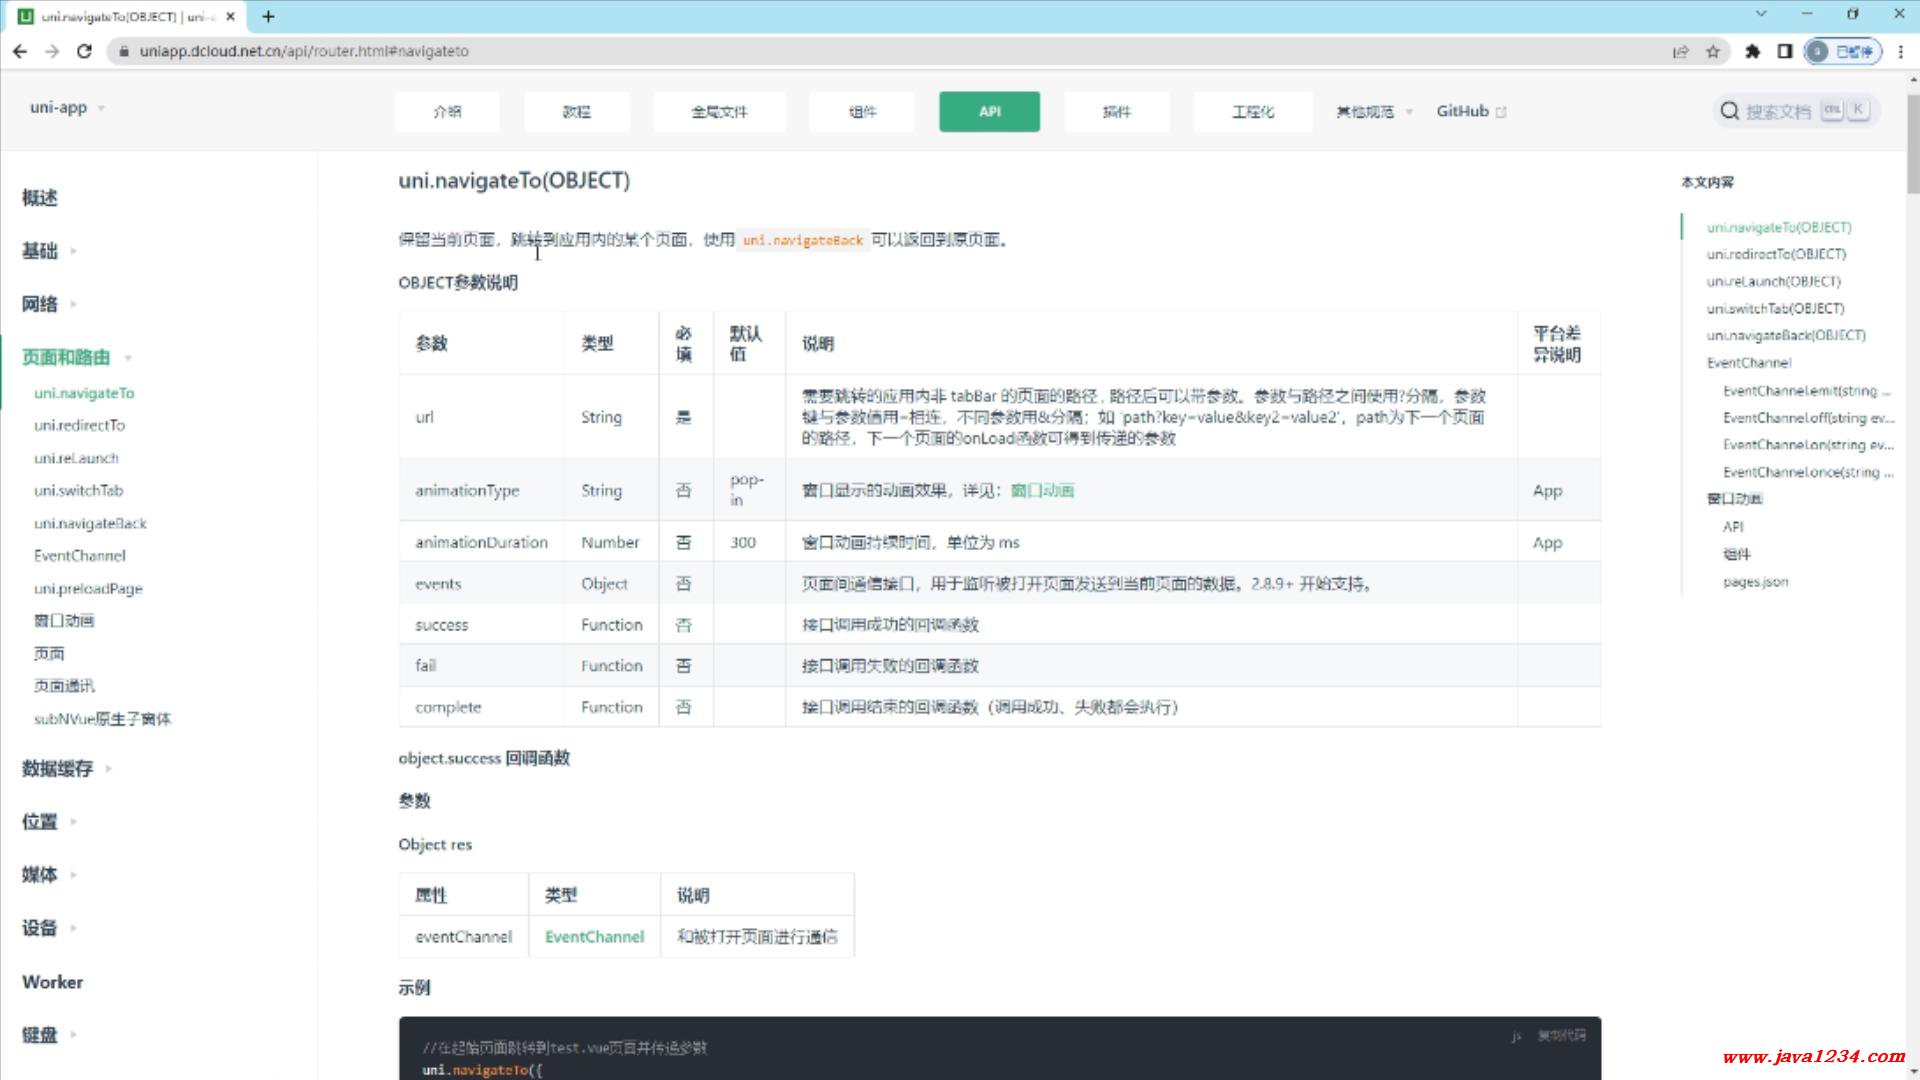The image size is (1920, 1080).
Task: Copy code with the 复制代码 button
Action: pos(1561,1035)
